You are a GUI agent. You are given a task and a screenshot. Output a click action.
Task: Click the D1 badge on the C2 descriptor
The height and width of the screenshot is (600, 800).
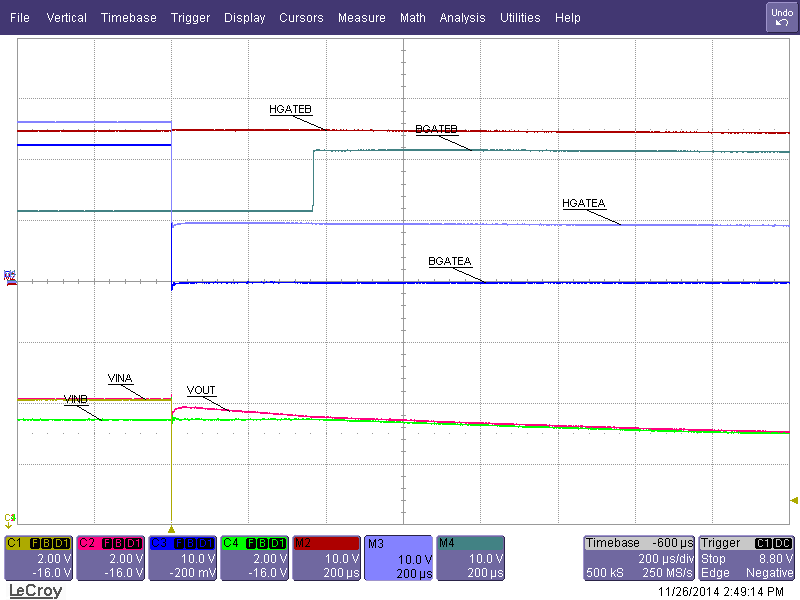[x=135, y=541]
